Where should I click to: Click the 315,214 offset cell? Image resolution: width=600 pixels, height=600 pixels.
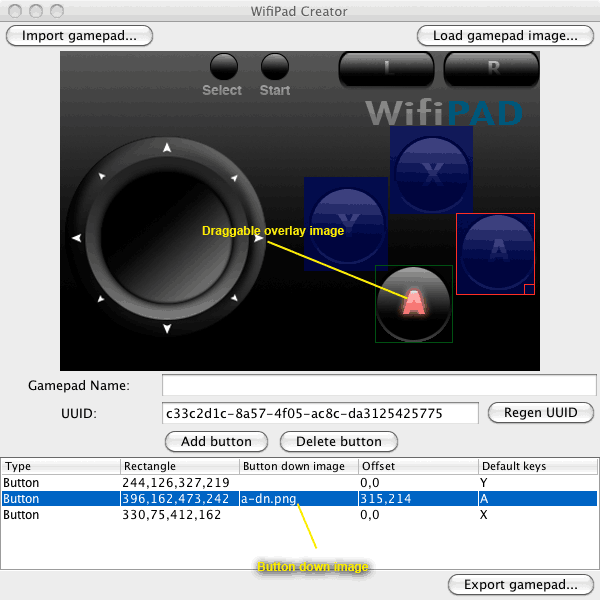(418, 499)
